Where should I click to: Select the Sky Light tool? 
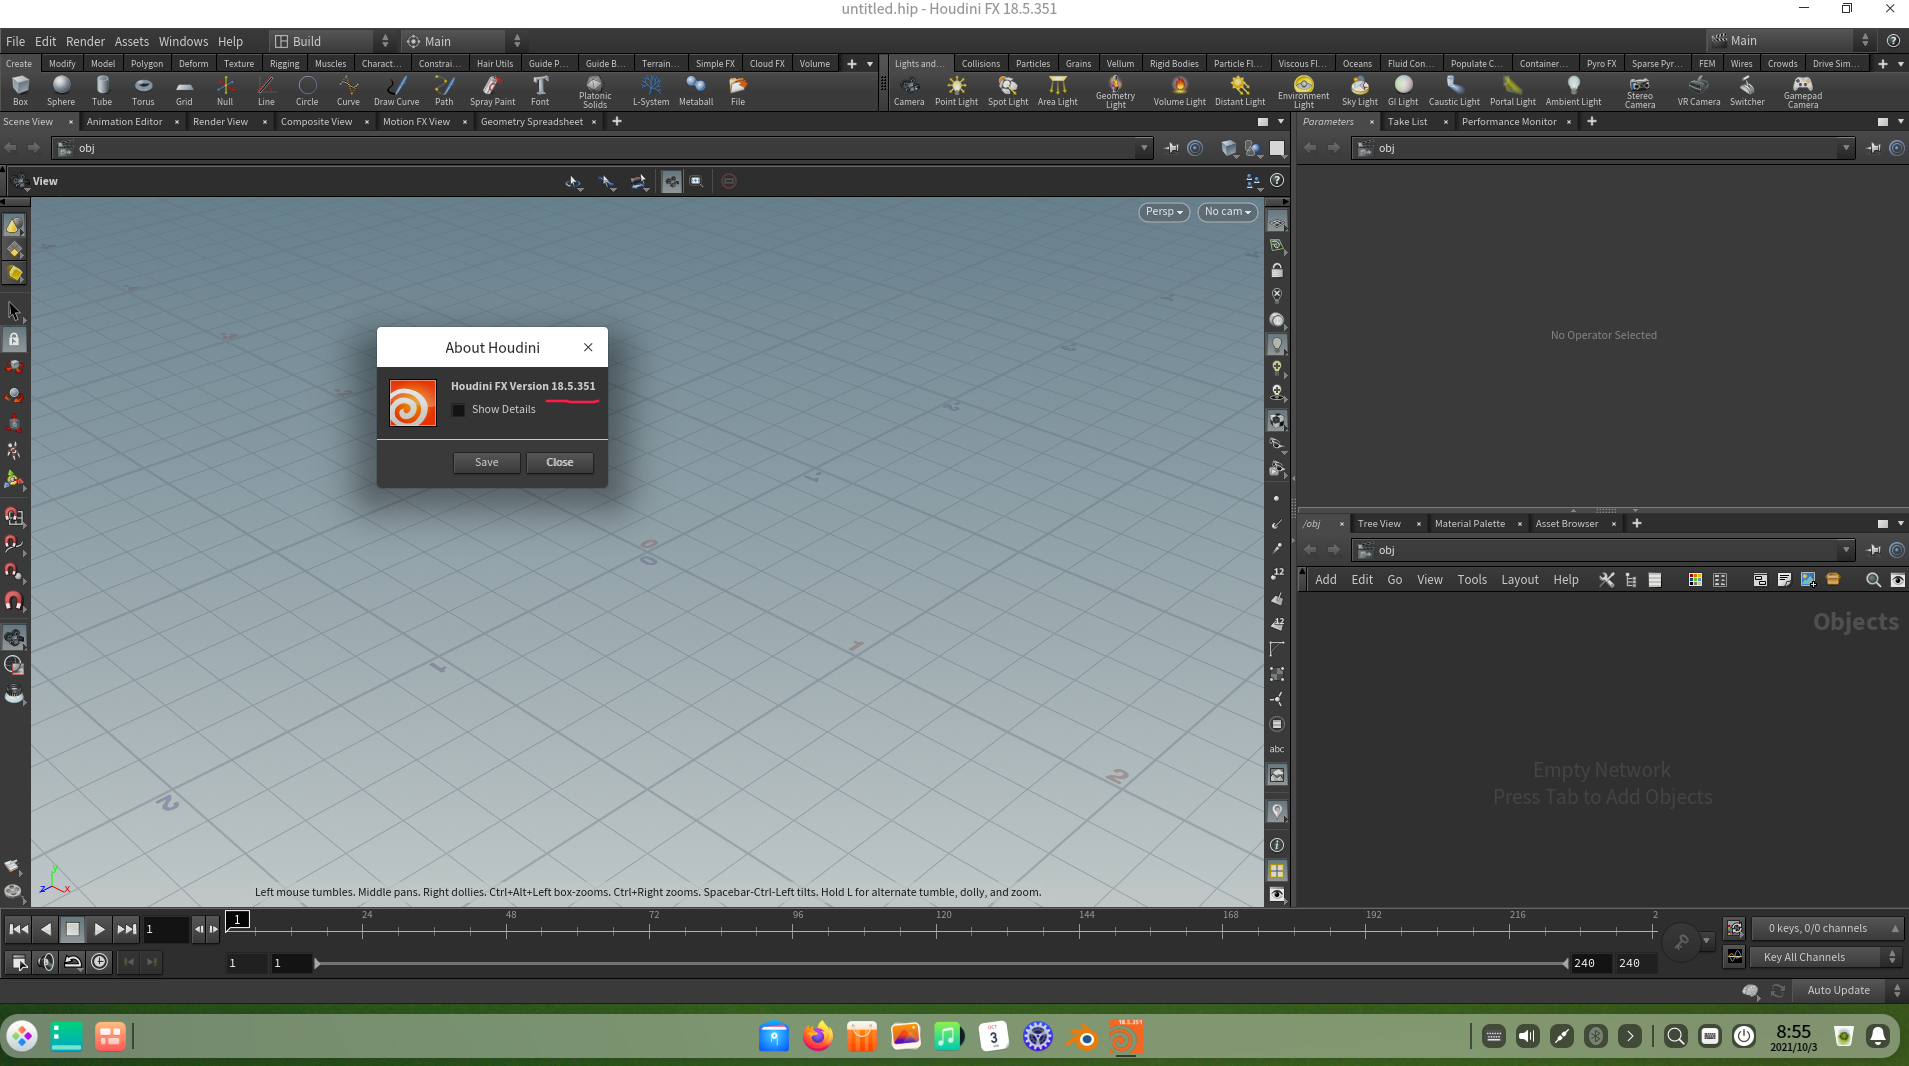[1359, 90]
